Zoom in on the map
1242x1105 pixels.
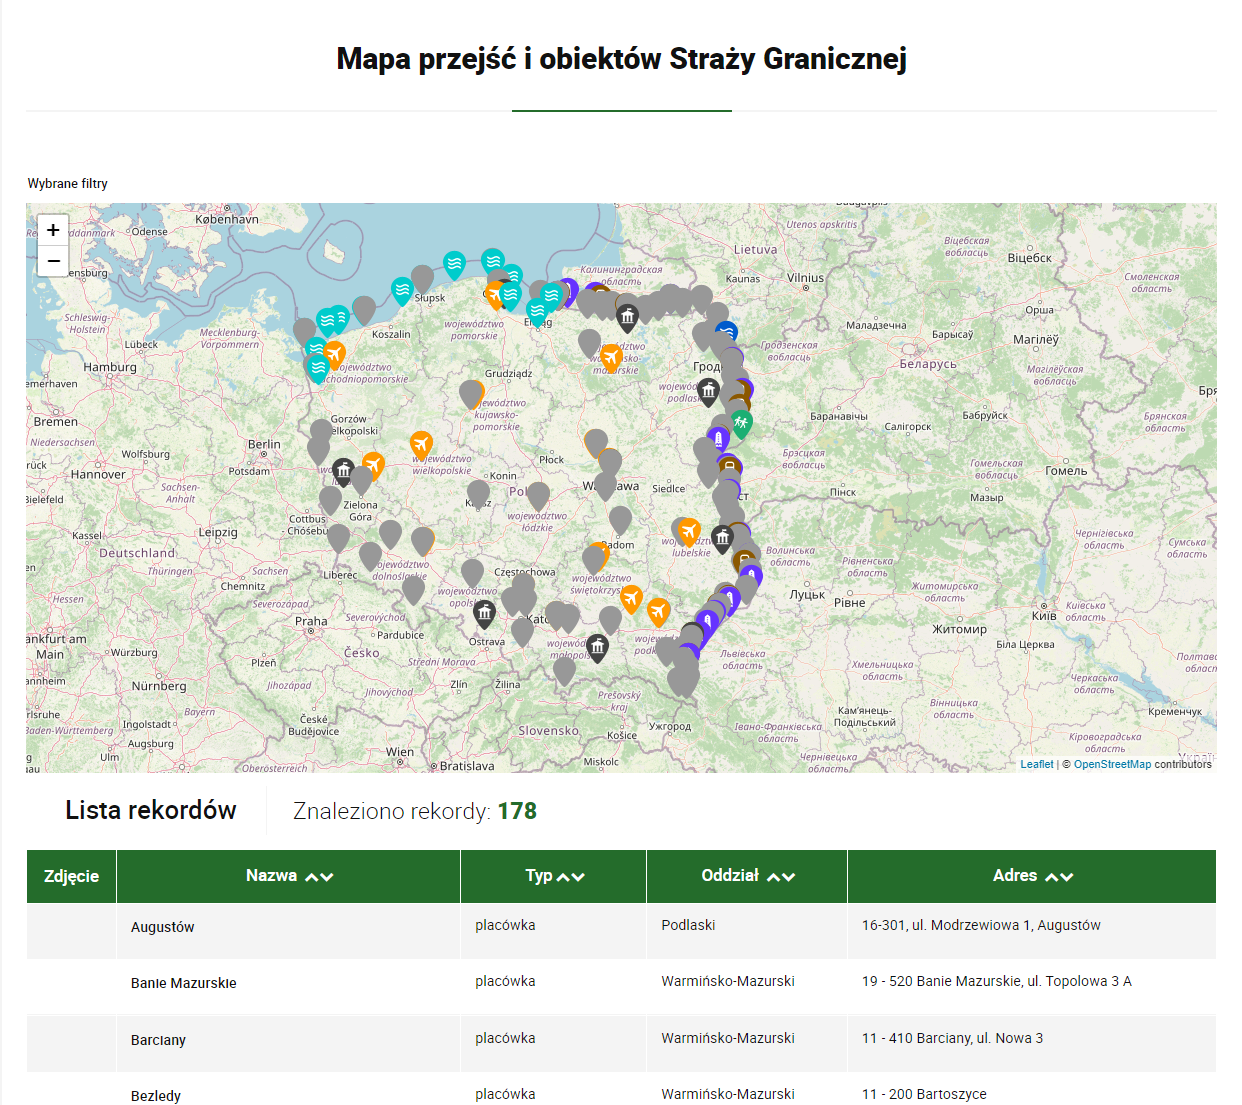[53, 230]
